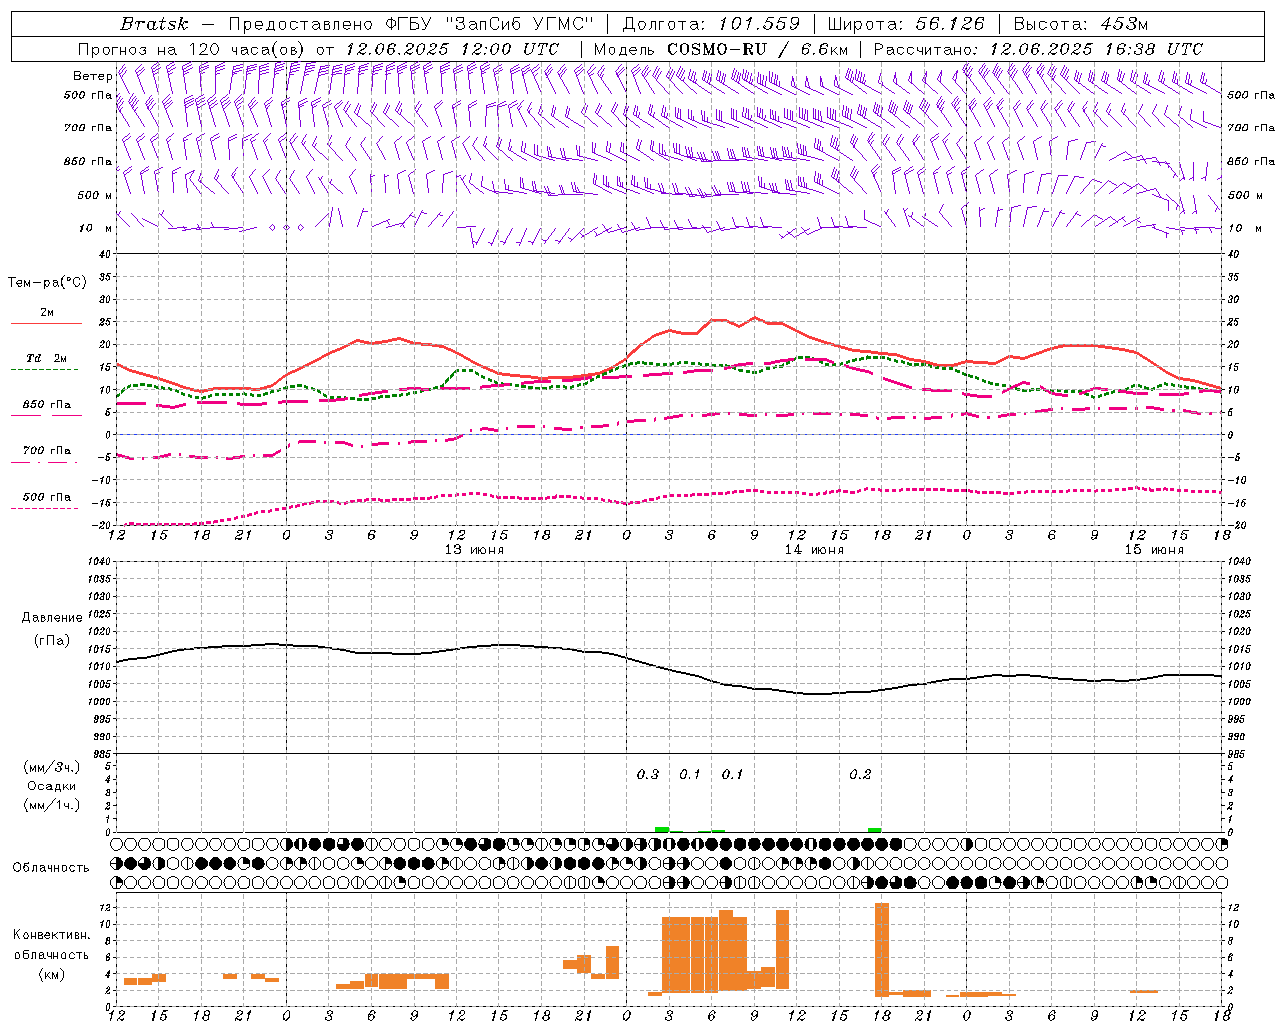Screen dimensions: 1280x1024
Task: Click the '(мм/1ч.)' precipitation unit label
Action: (x=52, y=805)
